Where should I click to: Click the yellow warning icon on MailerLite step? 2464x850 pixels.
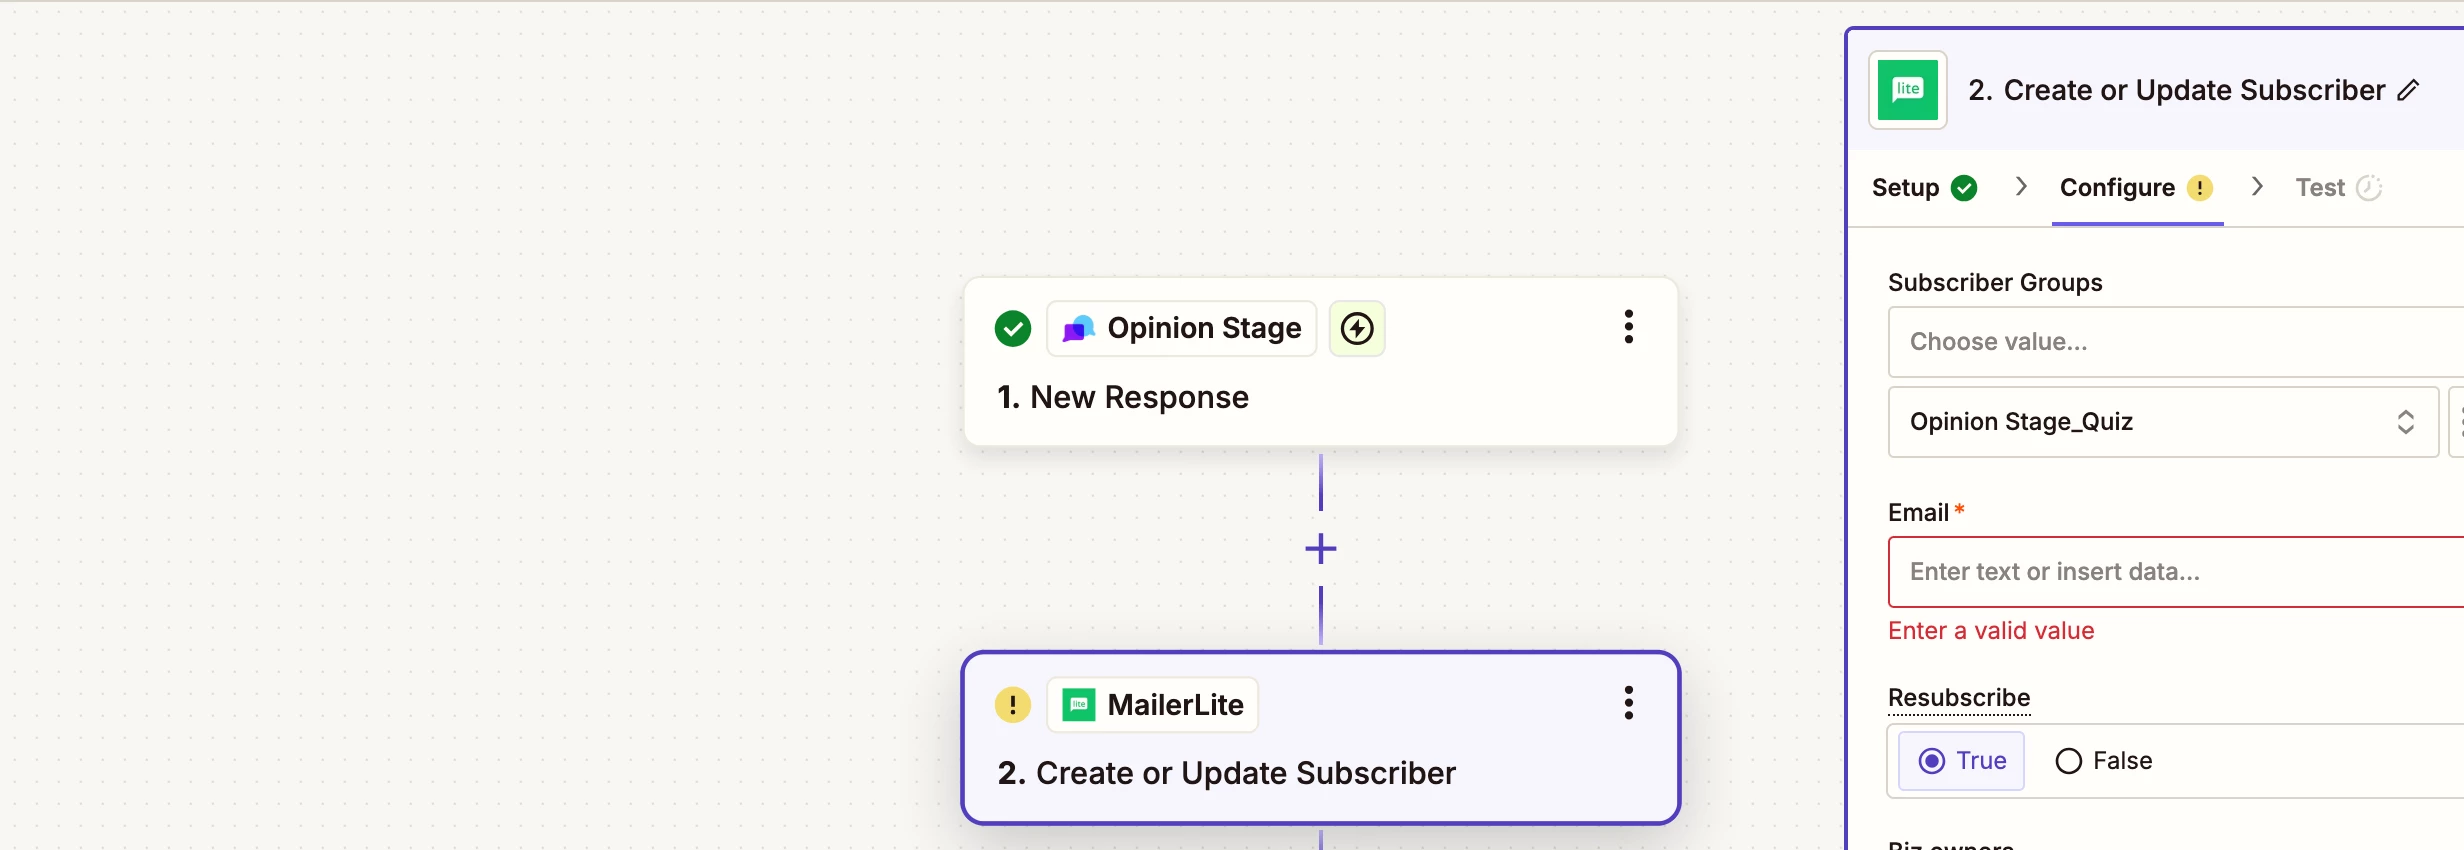click(x=1012, y=704)
